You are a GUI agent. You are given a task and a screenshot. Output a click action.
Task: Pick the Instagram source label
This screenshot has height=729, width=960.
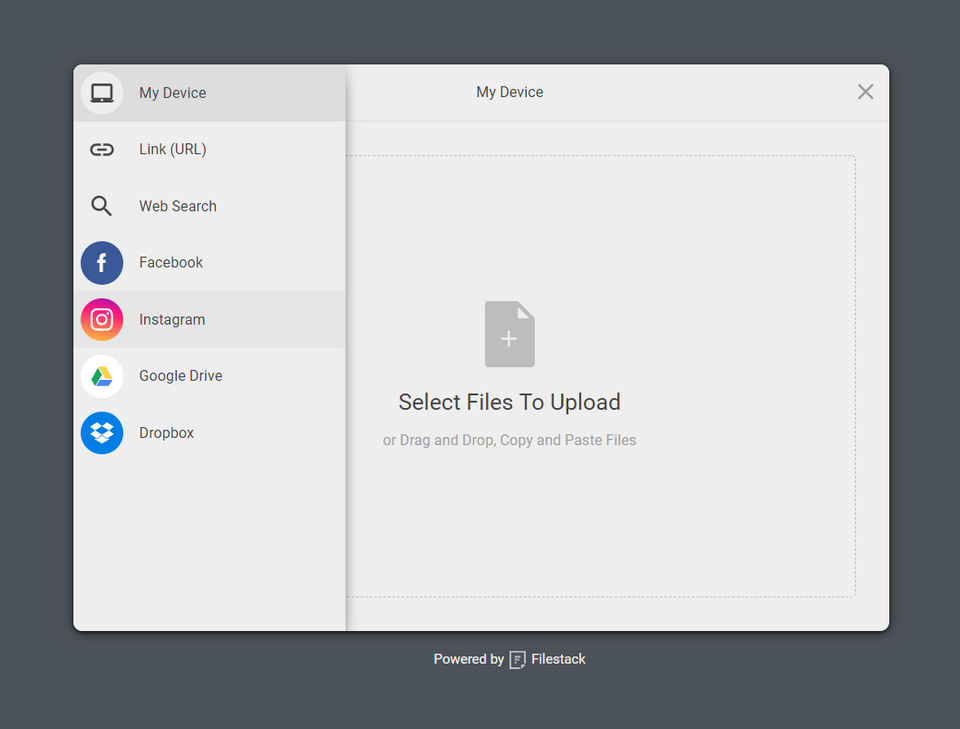tap(172, 320)
